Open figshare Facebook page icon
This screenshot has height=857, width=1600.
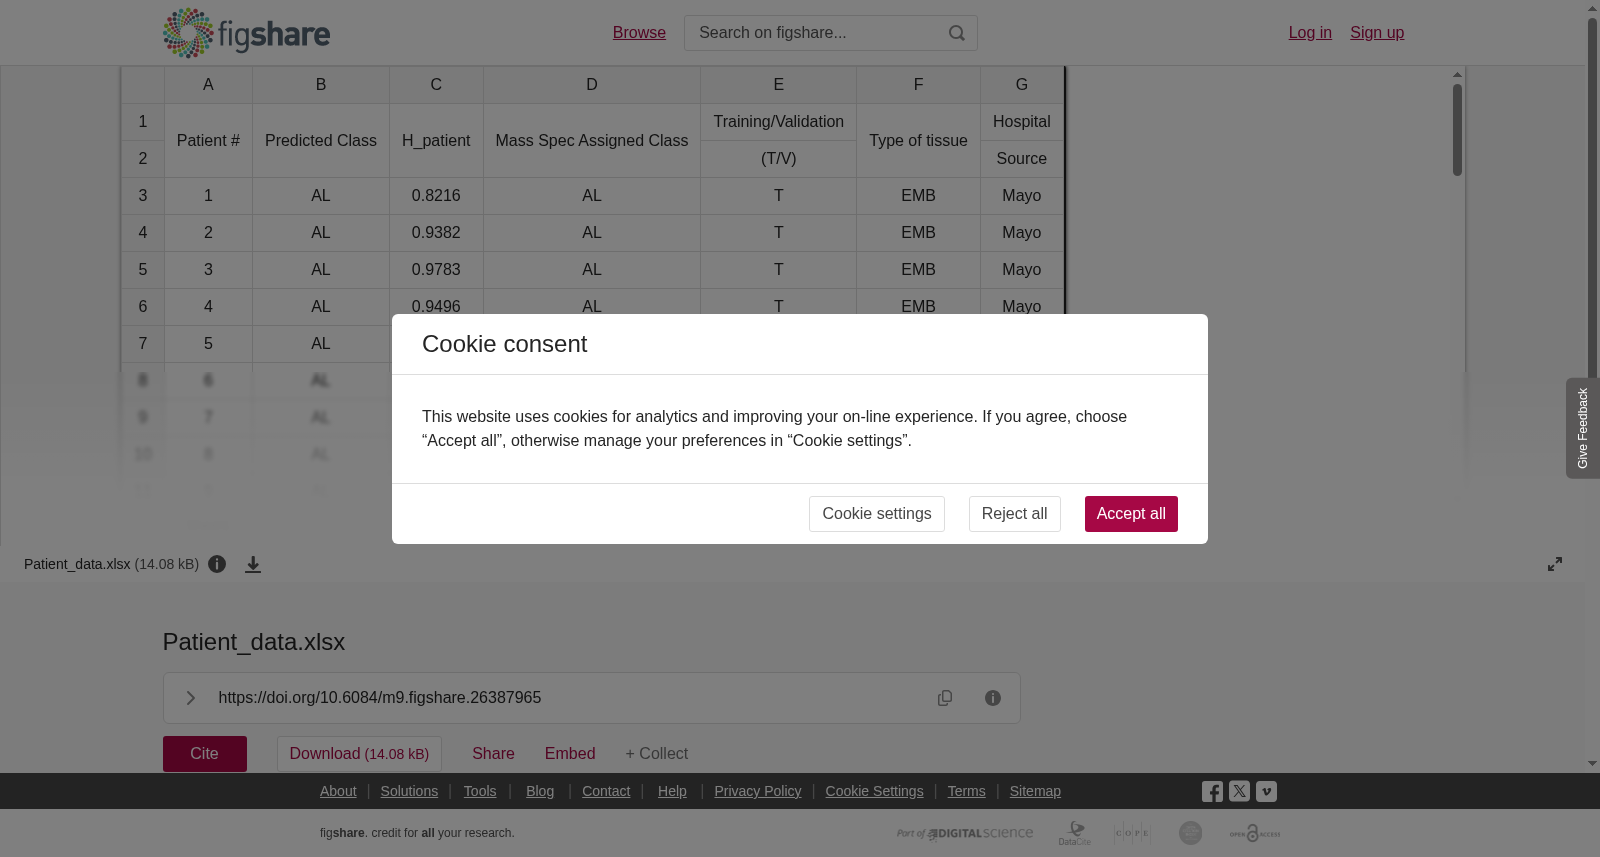[x=1212, y=792]
